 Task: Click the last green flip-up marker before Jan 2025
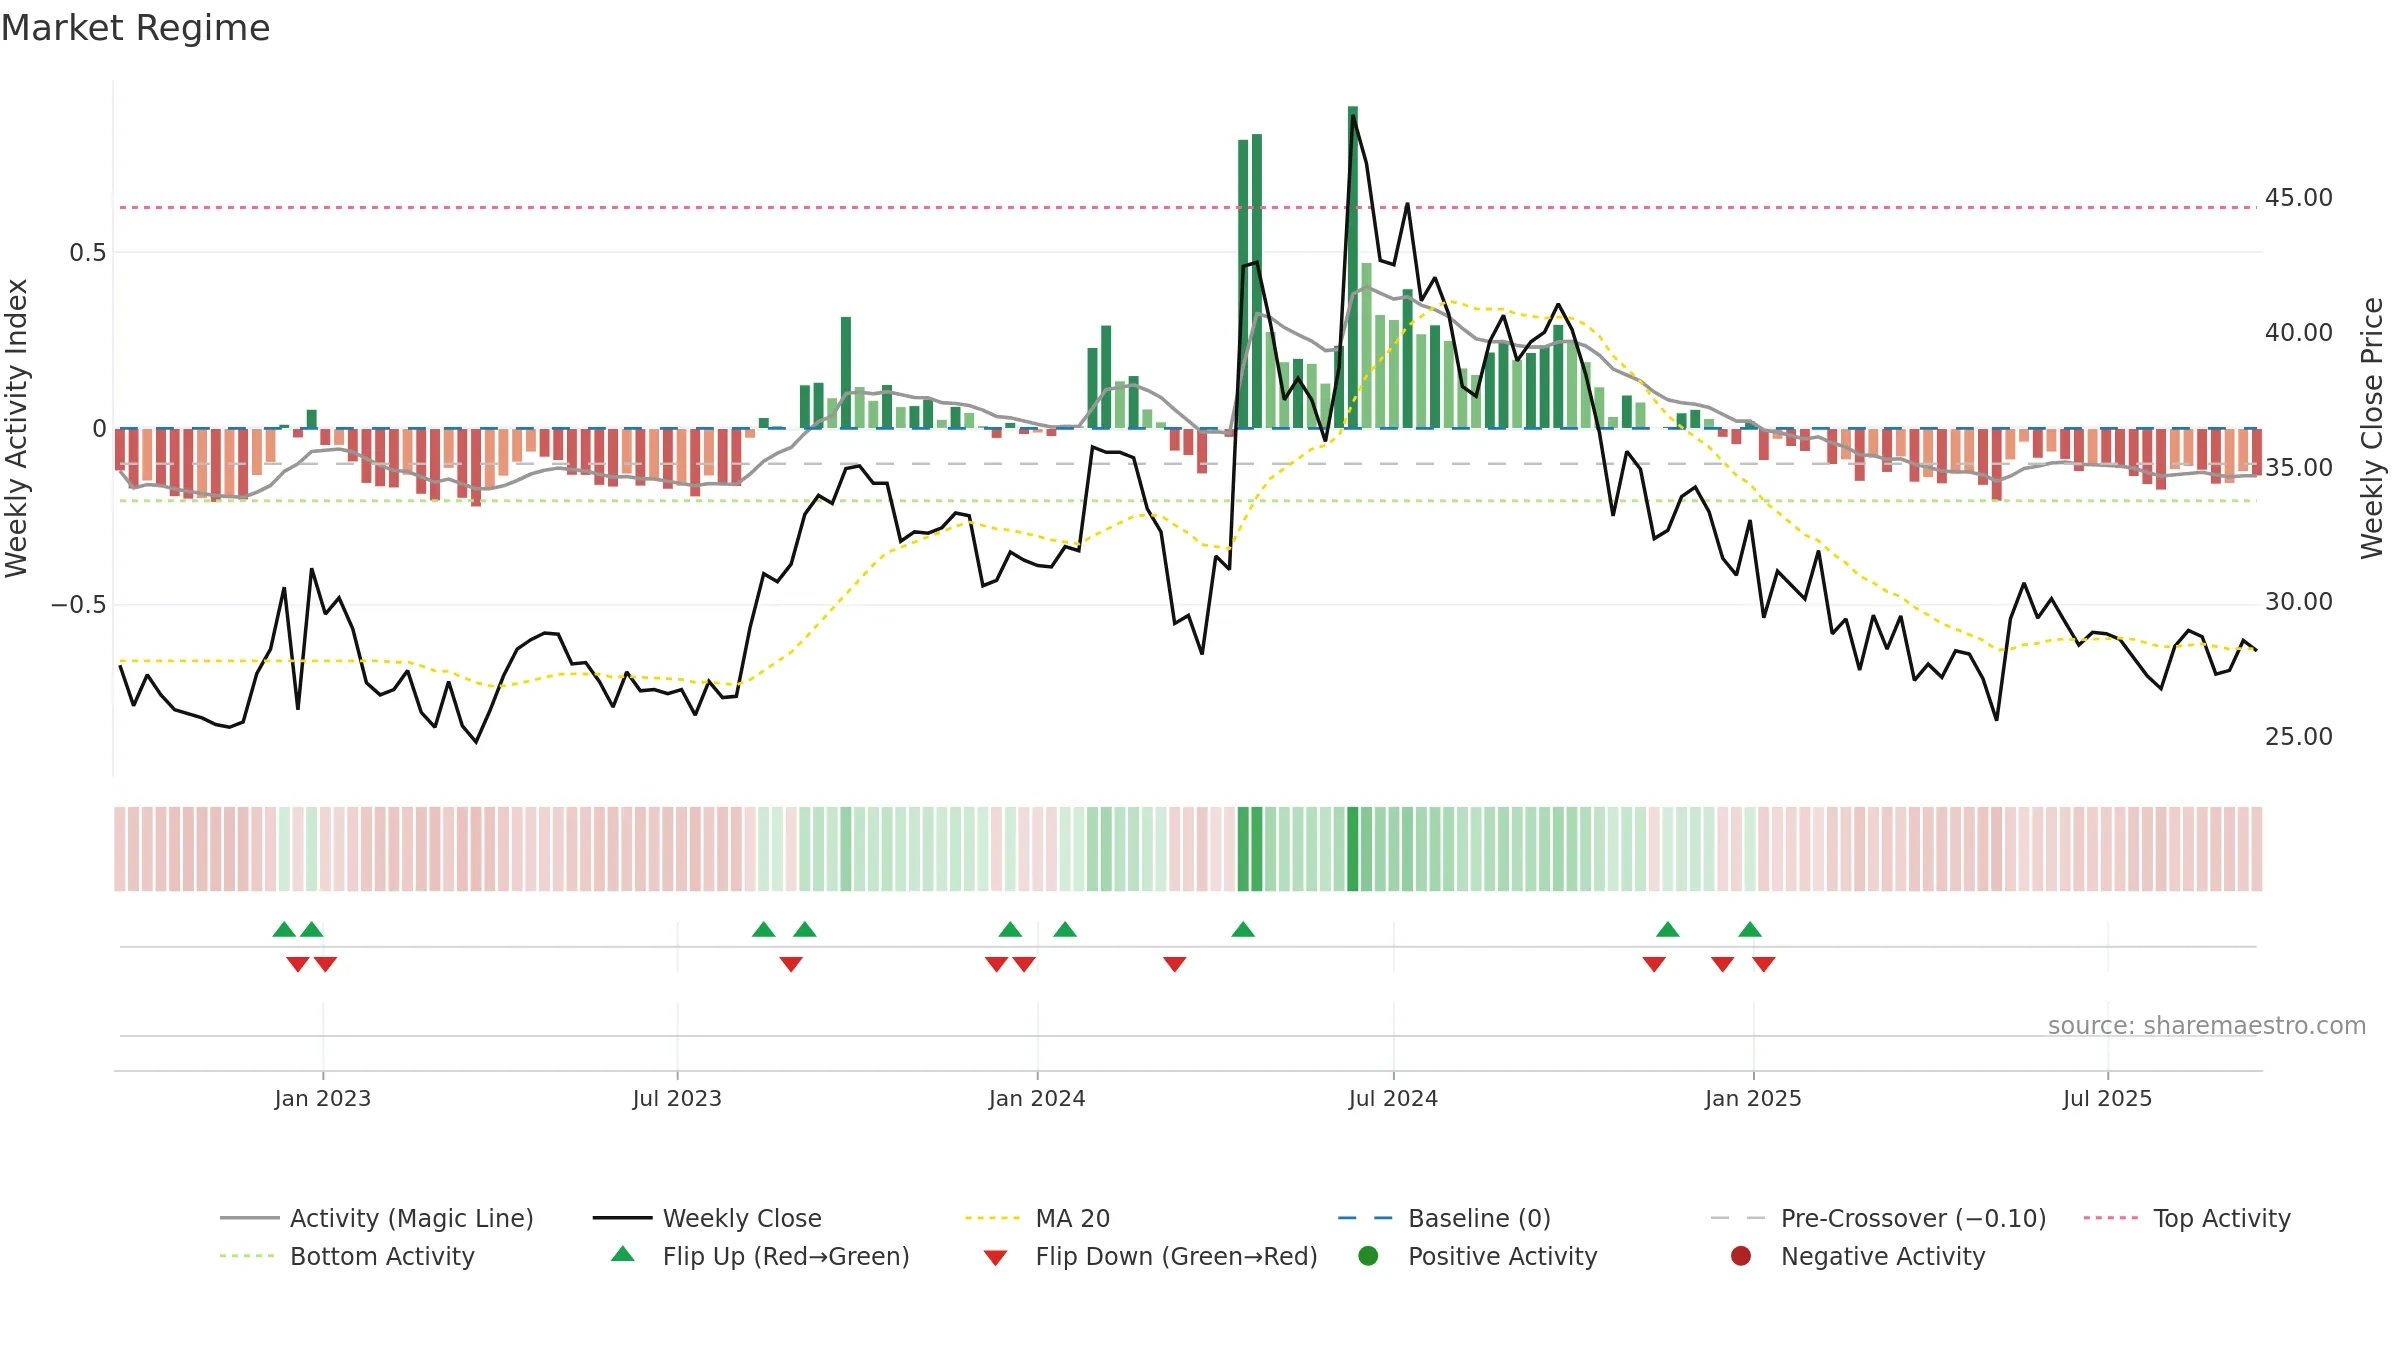[1750, 929]
